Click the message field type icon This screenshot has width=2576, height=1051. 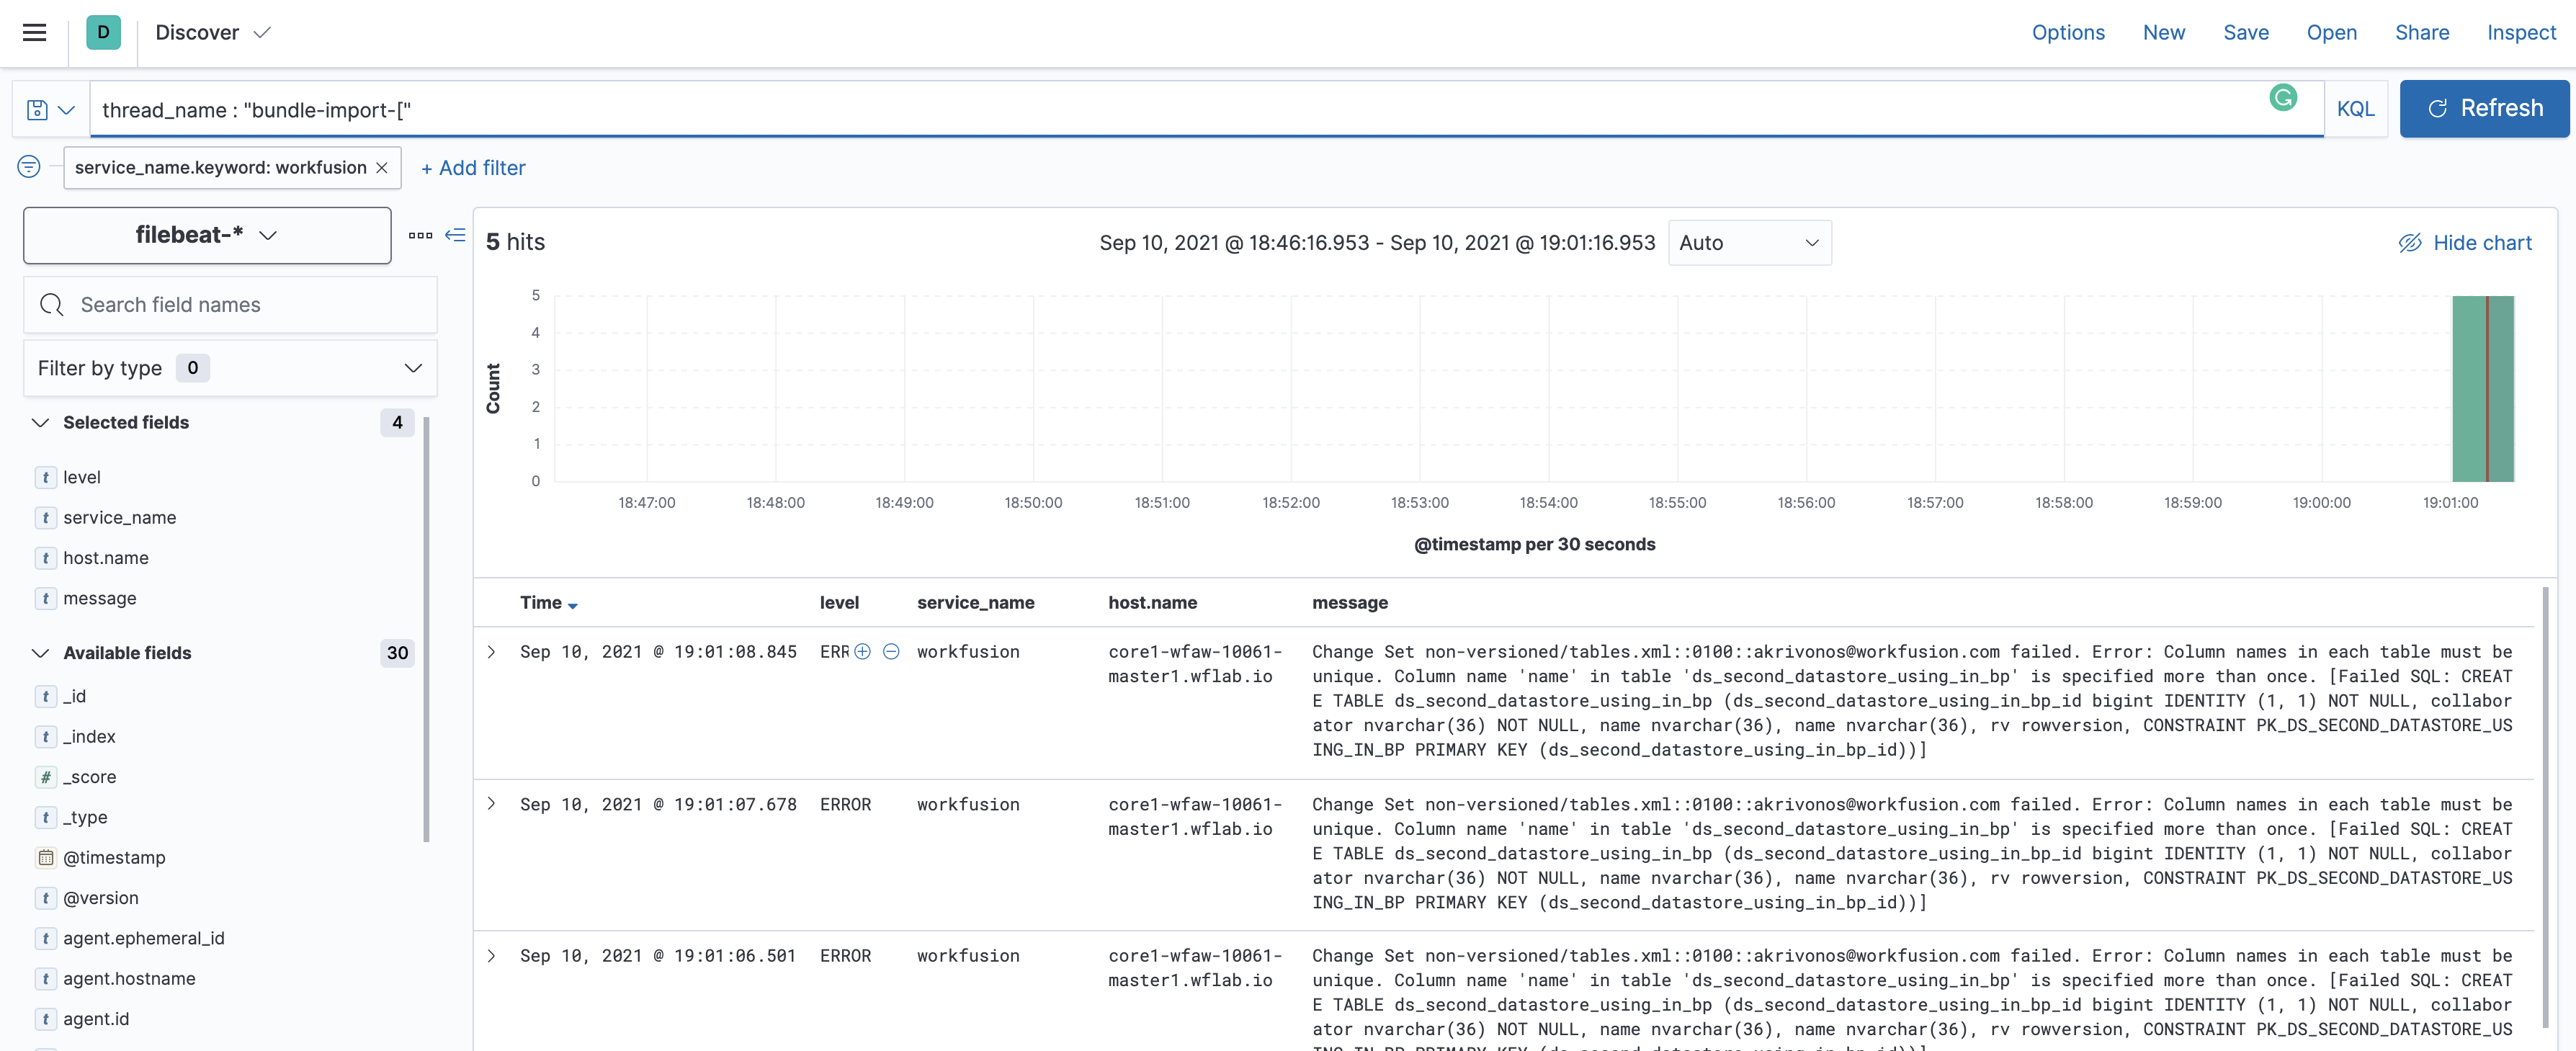46,599
